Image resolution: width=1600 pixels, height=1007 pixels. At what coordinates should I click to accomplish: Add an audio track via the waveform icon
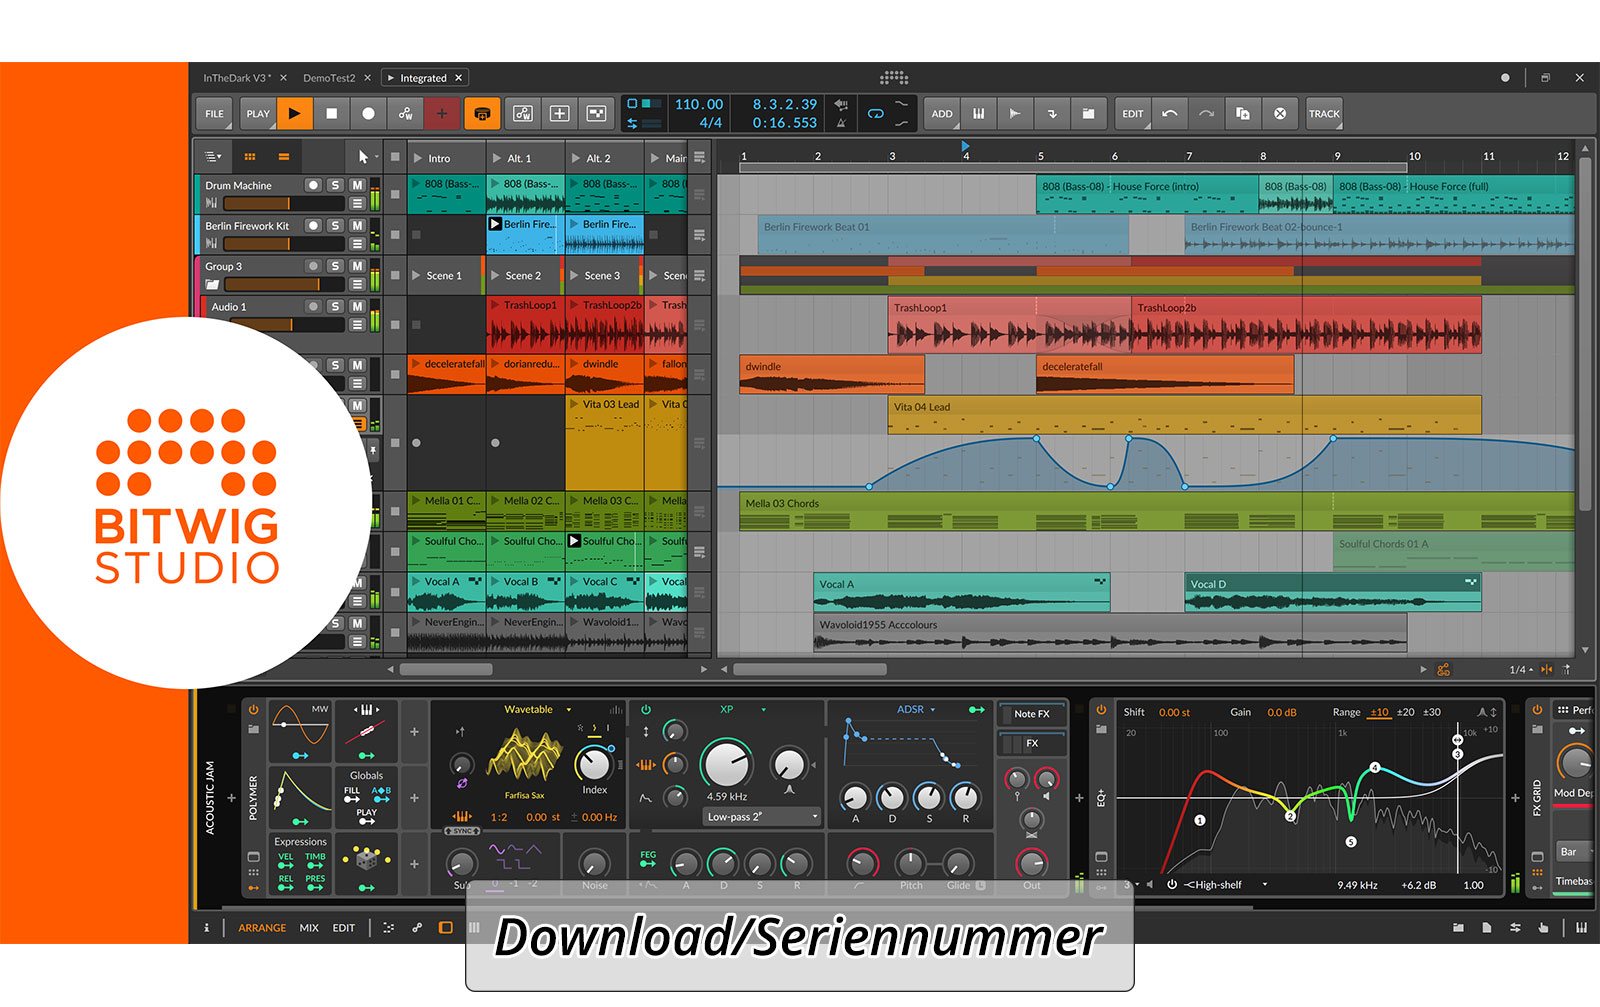click(x=1015, y=114)
